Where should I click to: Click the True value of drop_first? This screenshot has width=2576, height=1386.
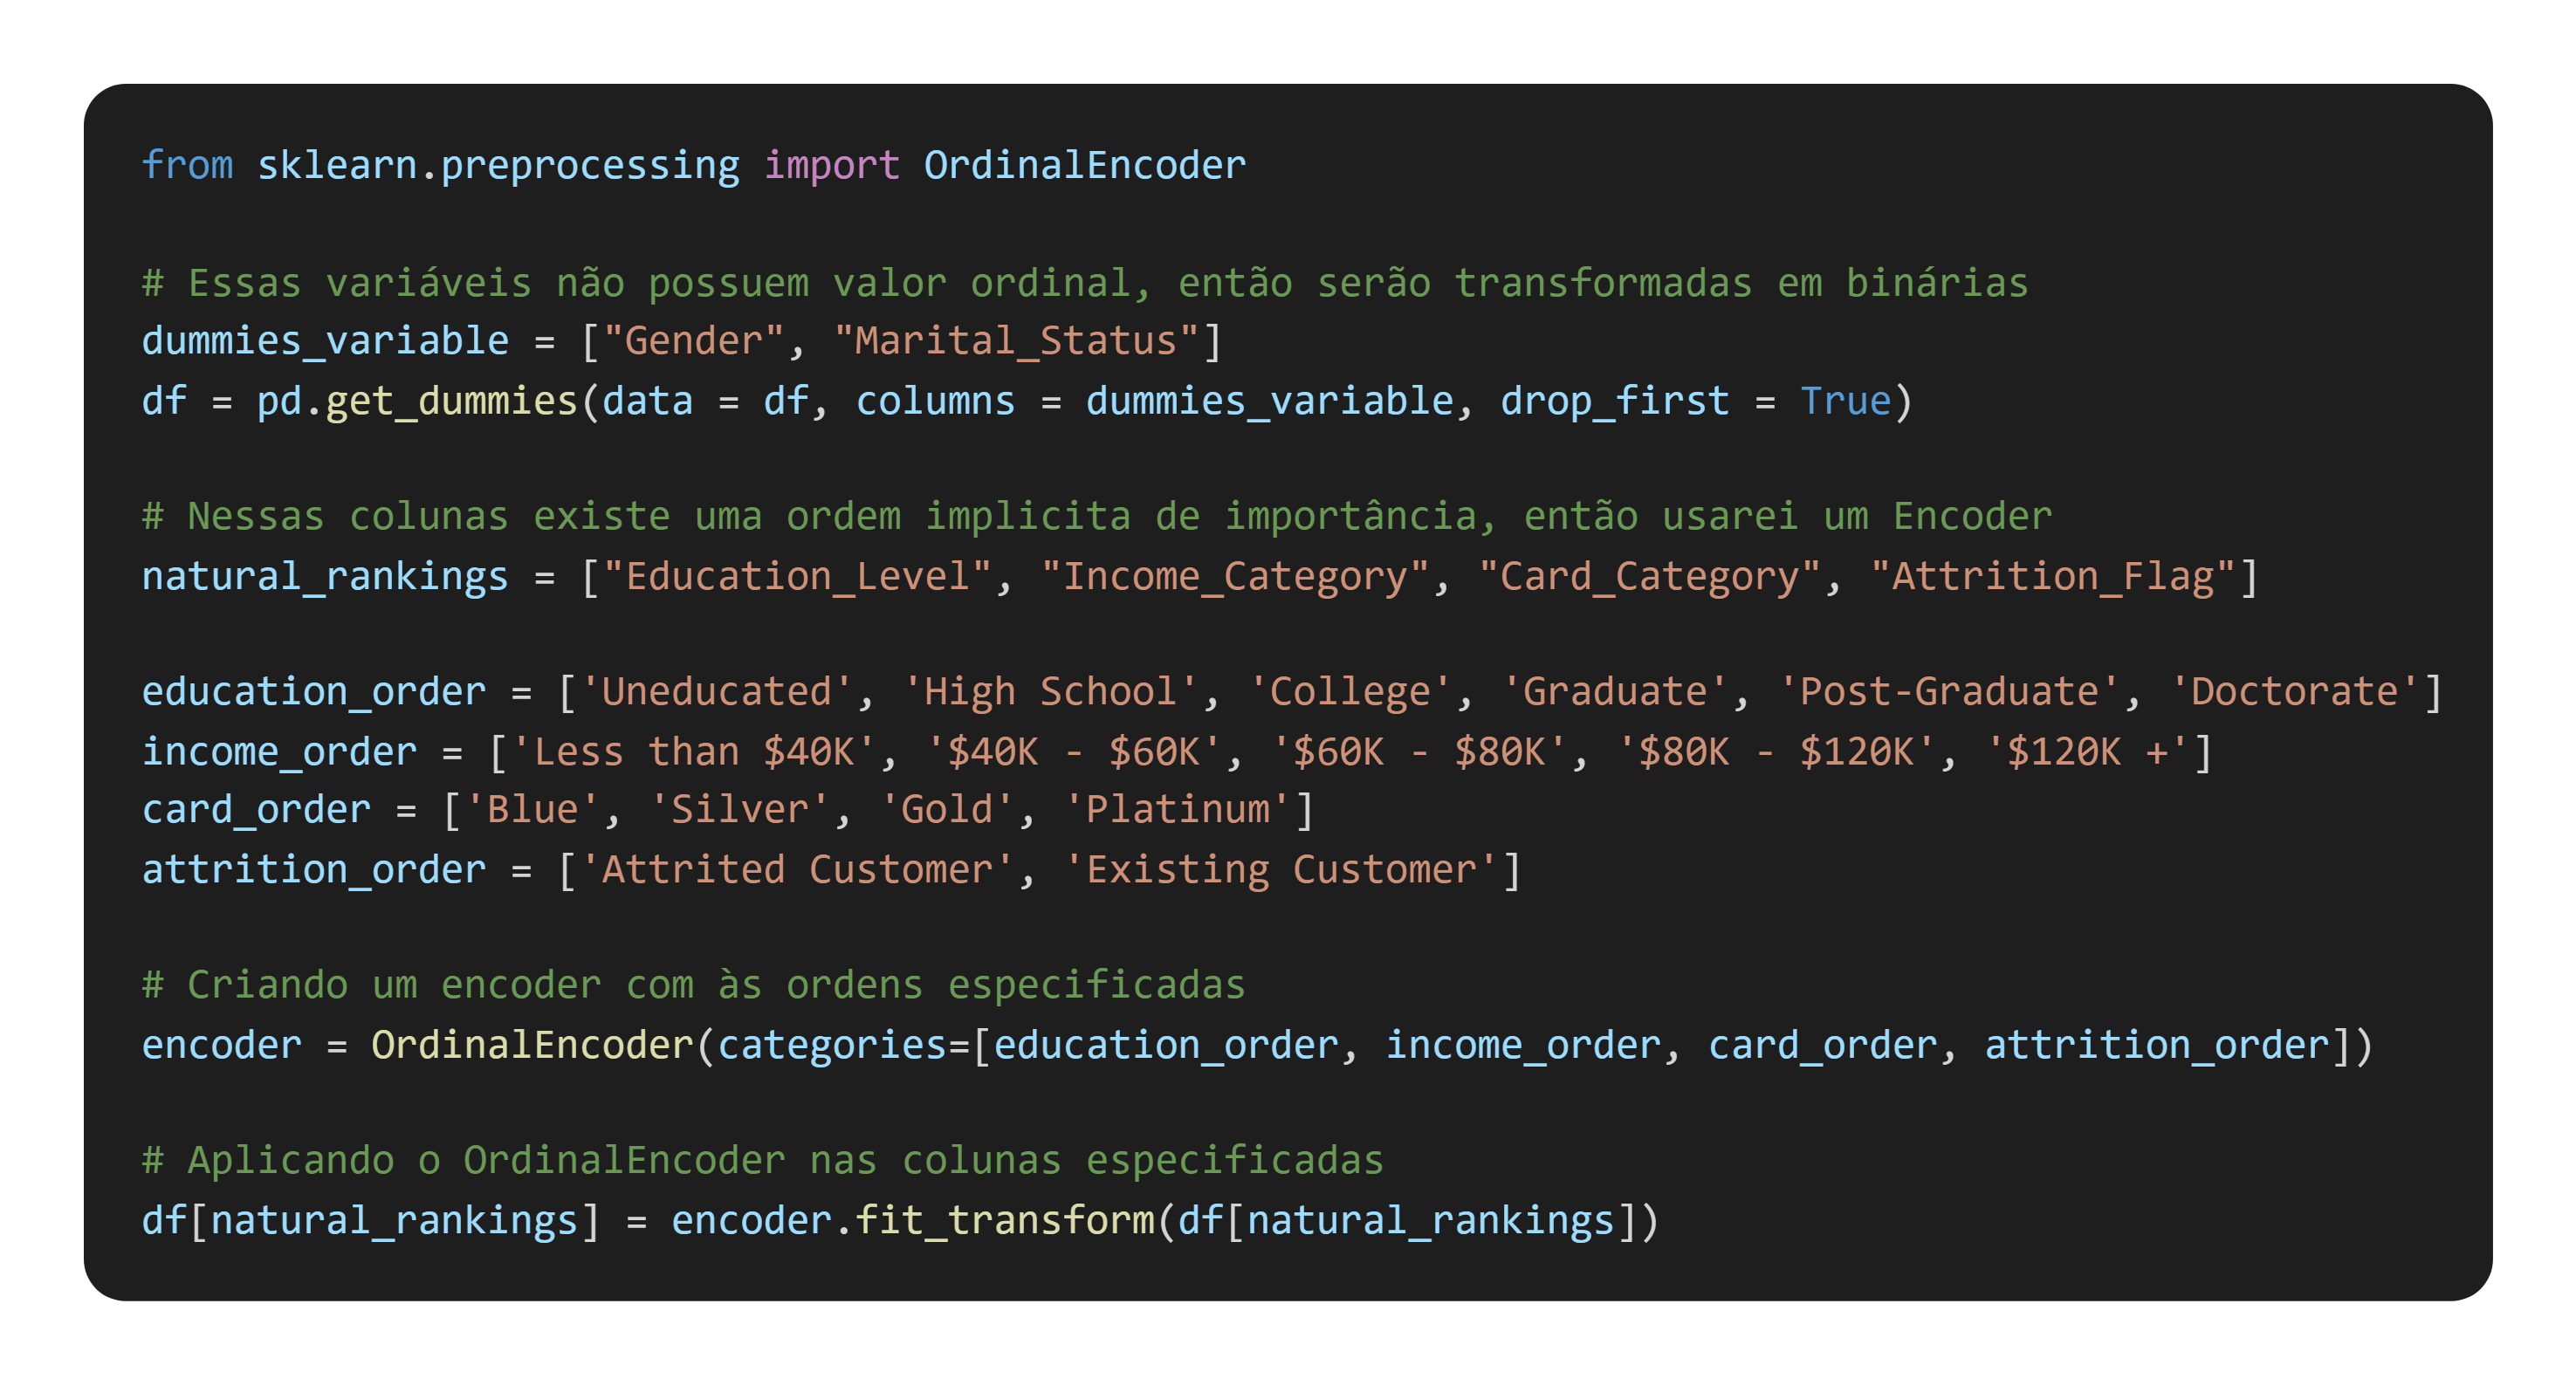(1845, 401)
